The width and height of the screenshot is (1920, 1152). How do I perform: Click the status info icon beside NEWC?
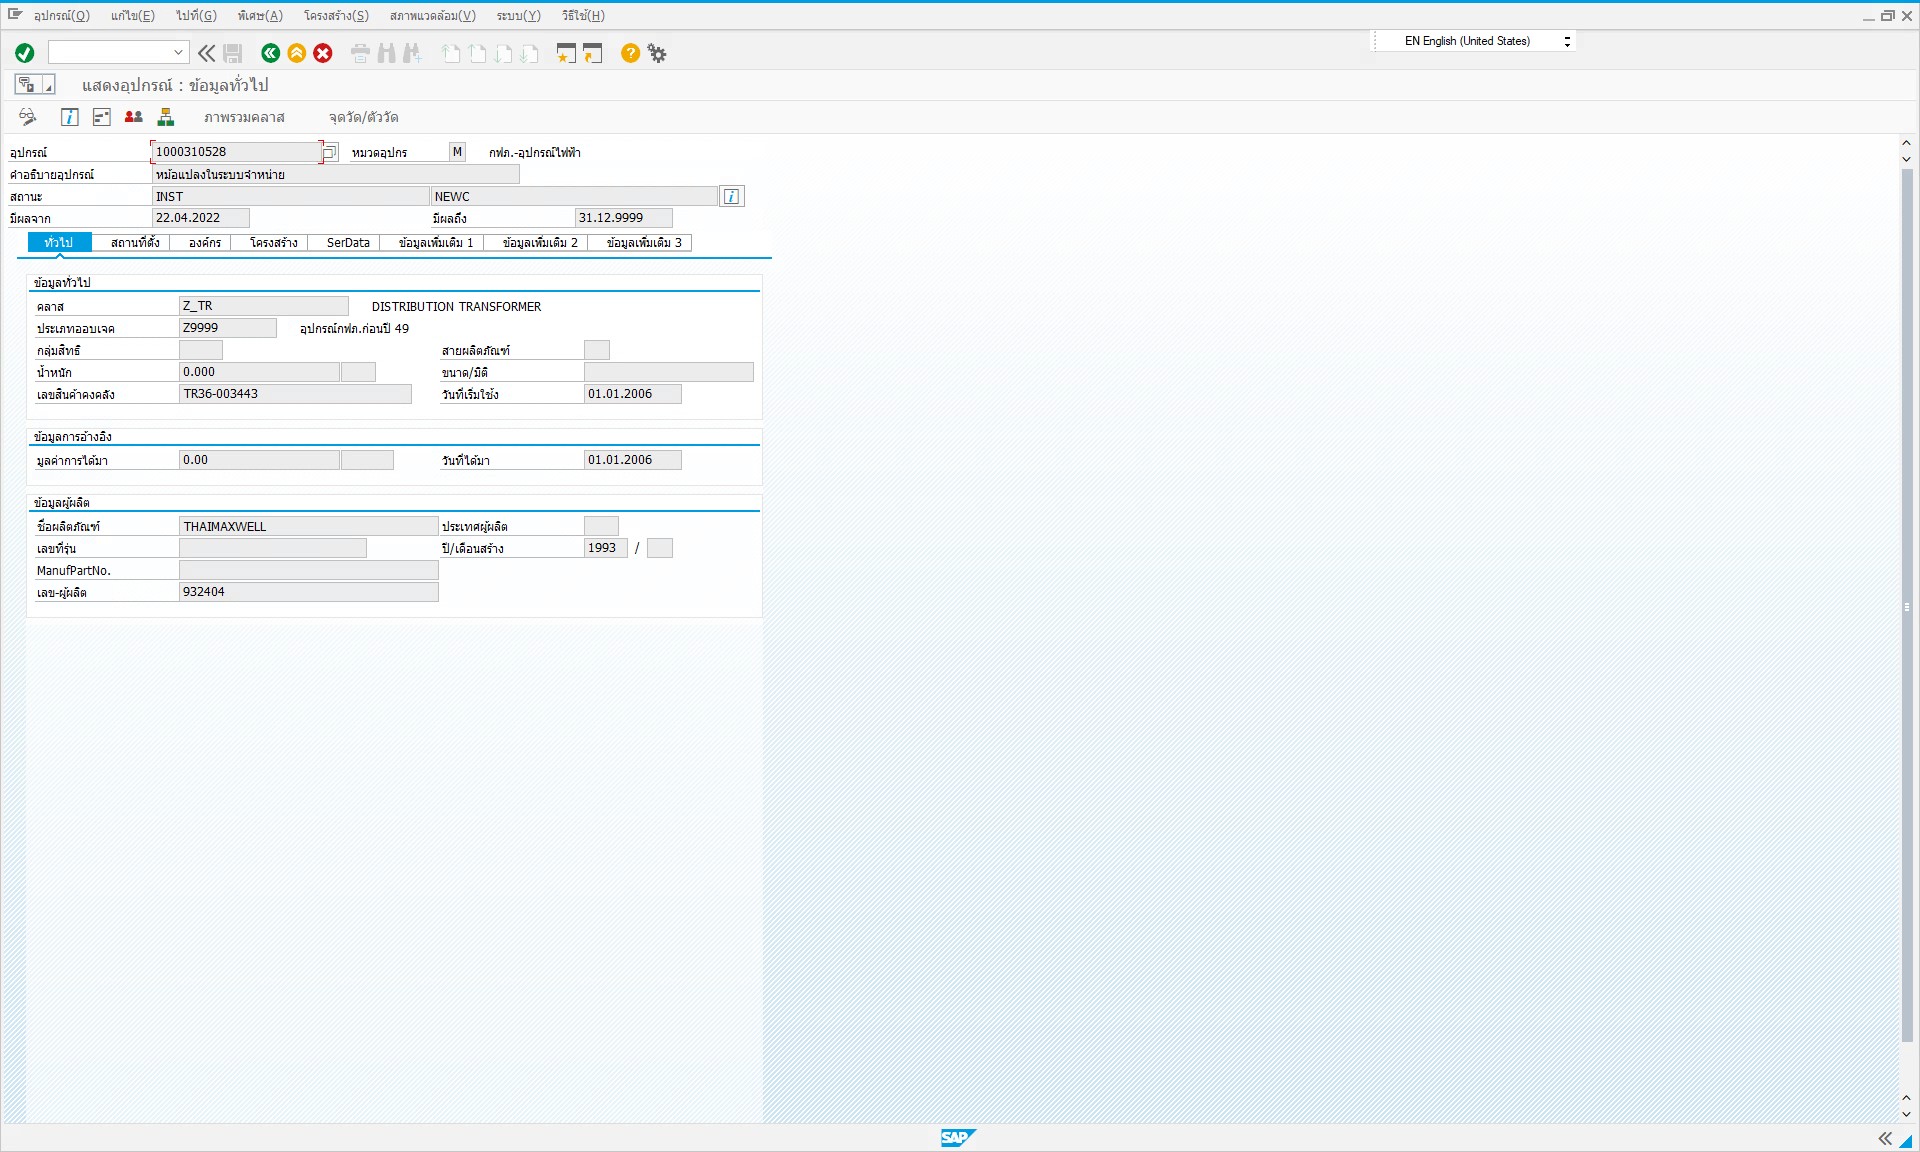732,196
